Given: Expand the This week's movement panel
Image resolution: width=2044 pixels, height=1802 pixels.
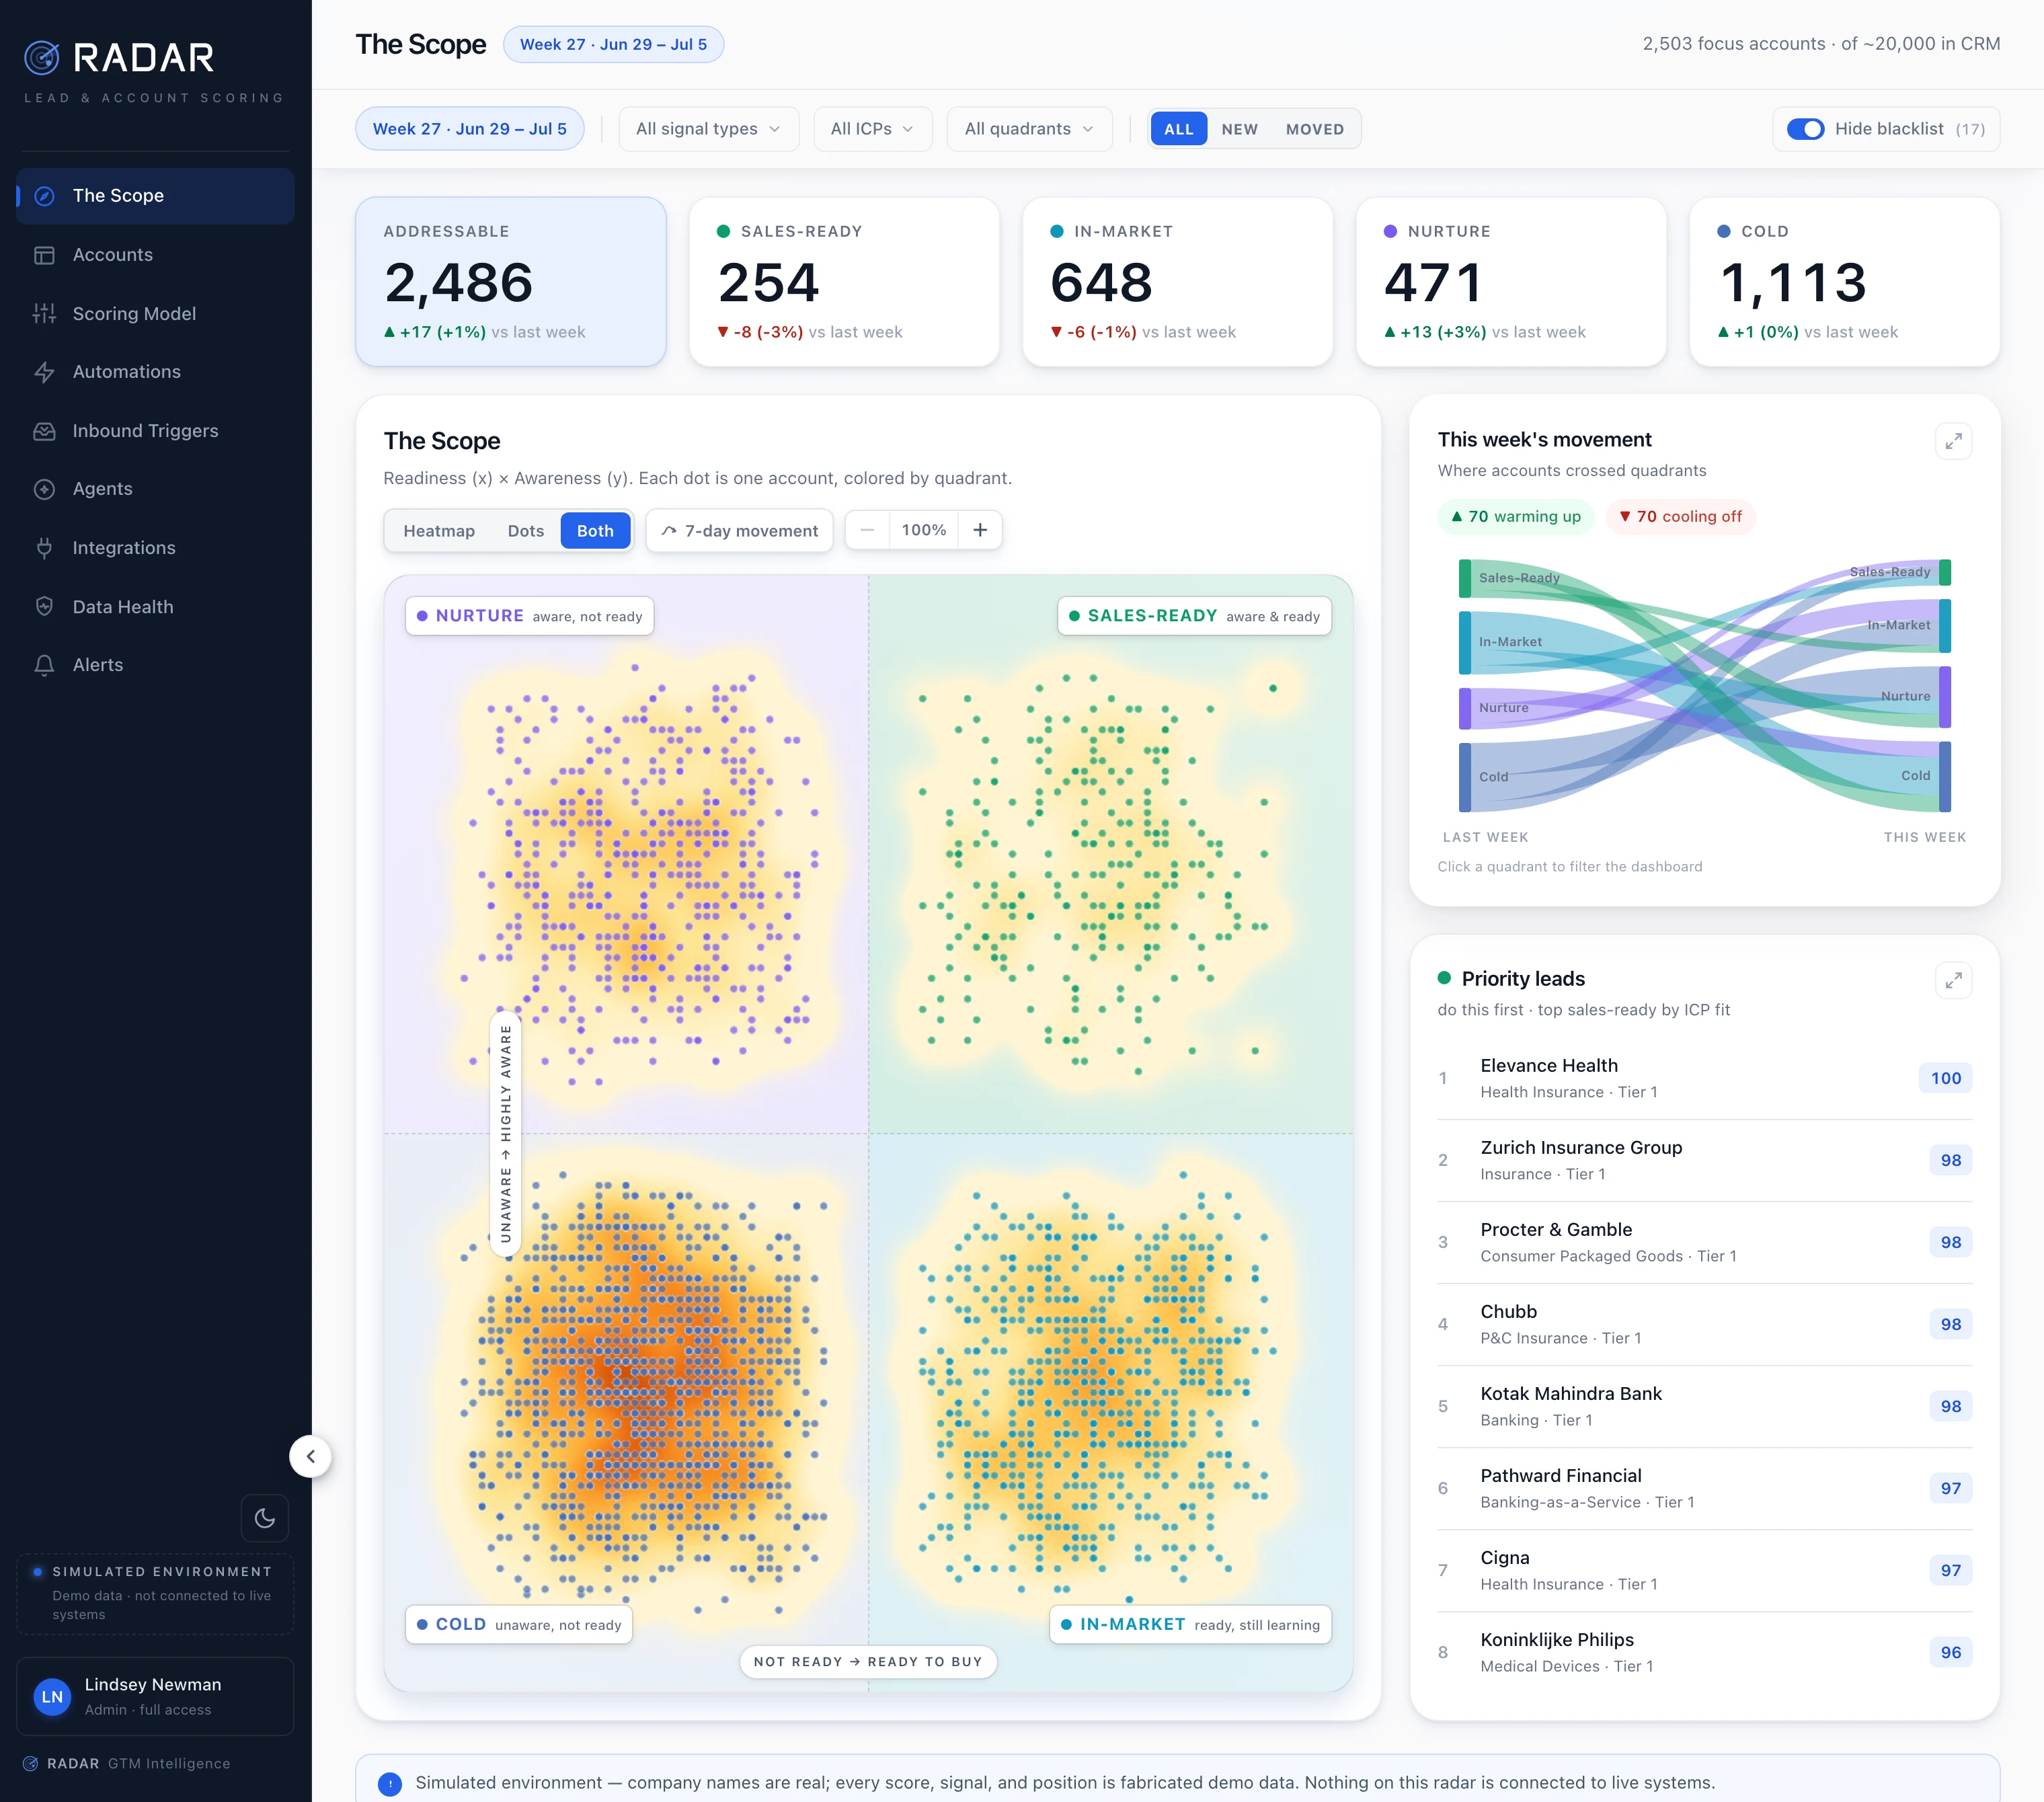Looking at the screenshot, I should coord(1953,441).
